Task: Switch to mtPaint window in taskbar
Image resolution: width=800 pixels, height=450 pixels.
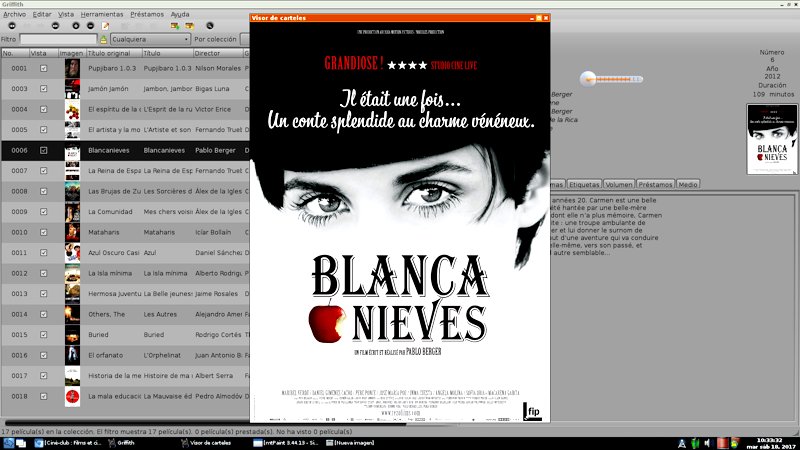Action: [286, 443]
